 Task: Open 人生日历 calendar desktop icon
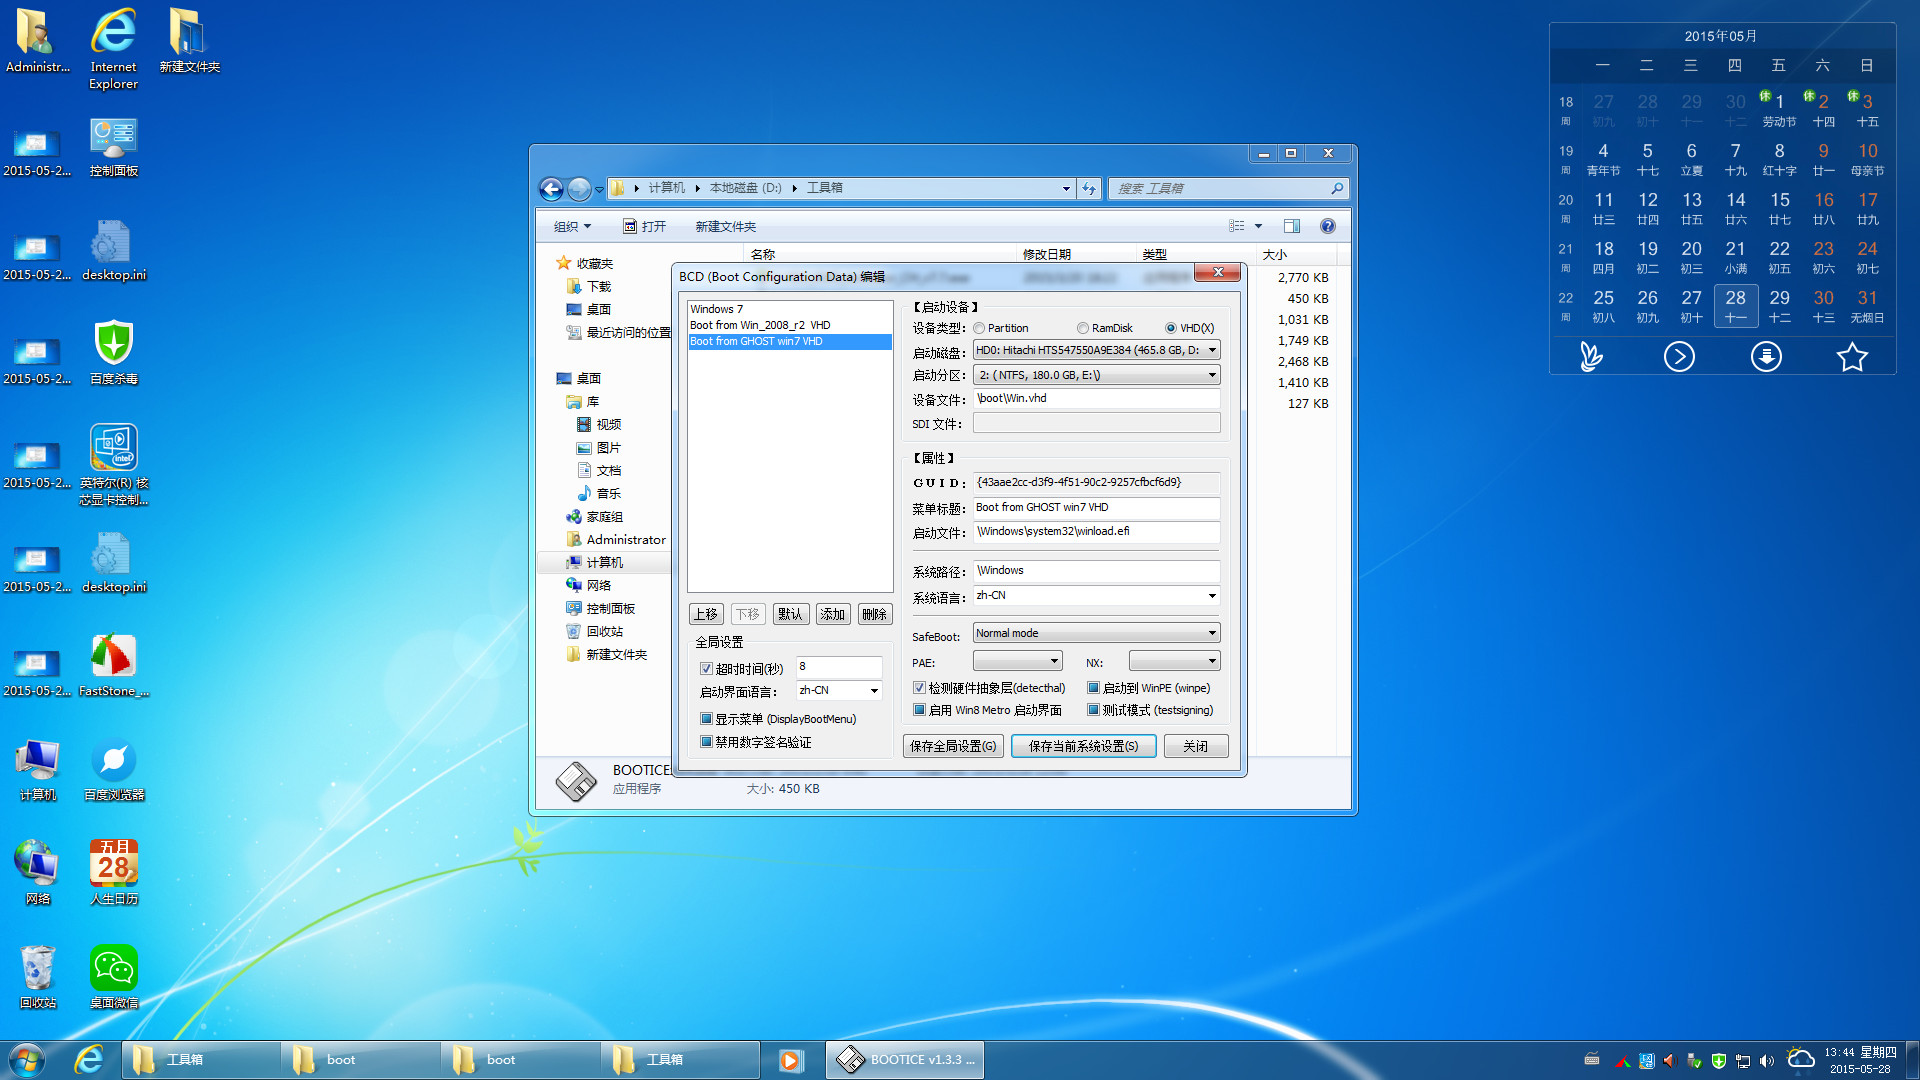113,873
